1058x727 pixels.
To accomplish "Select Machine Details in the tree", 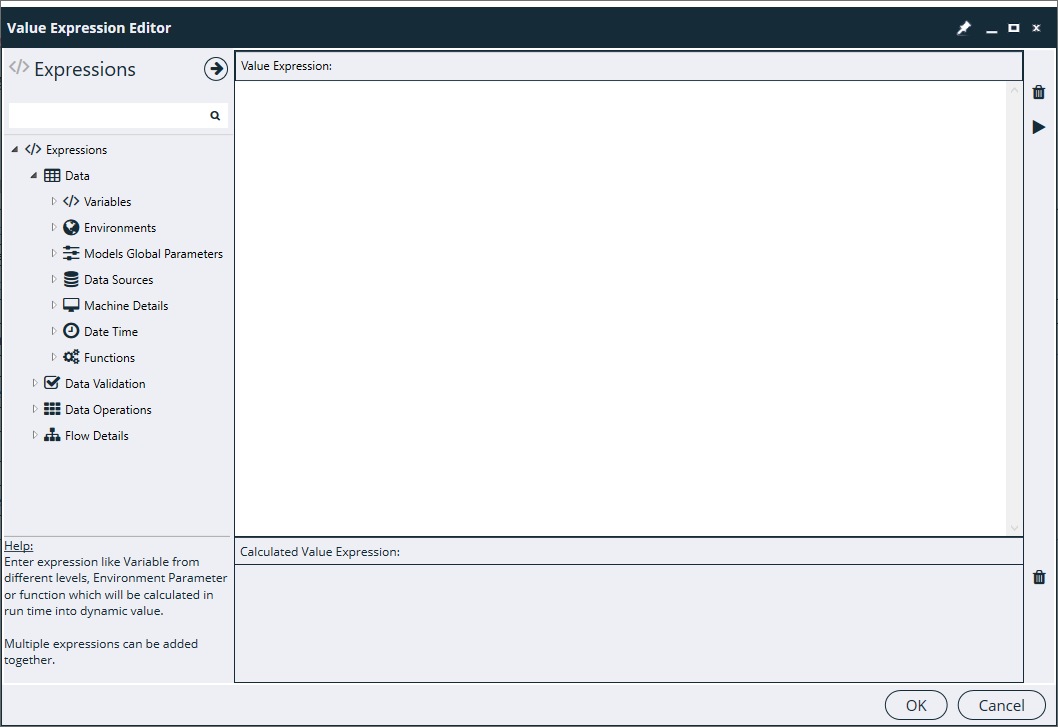I will [x=126, y=306].
